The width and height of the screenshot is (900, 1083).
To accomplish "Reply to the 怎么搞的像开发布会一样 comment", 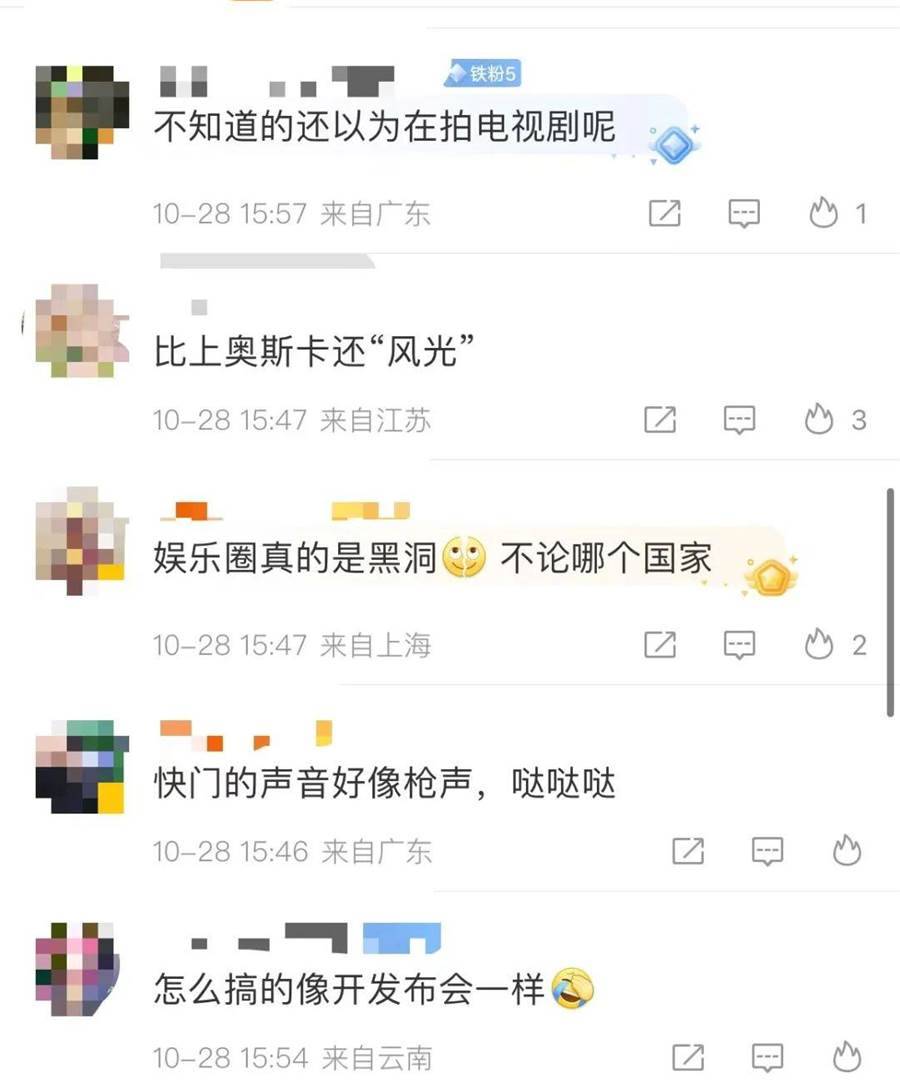I will tap(767, 1057).
